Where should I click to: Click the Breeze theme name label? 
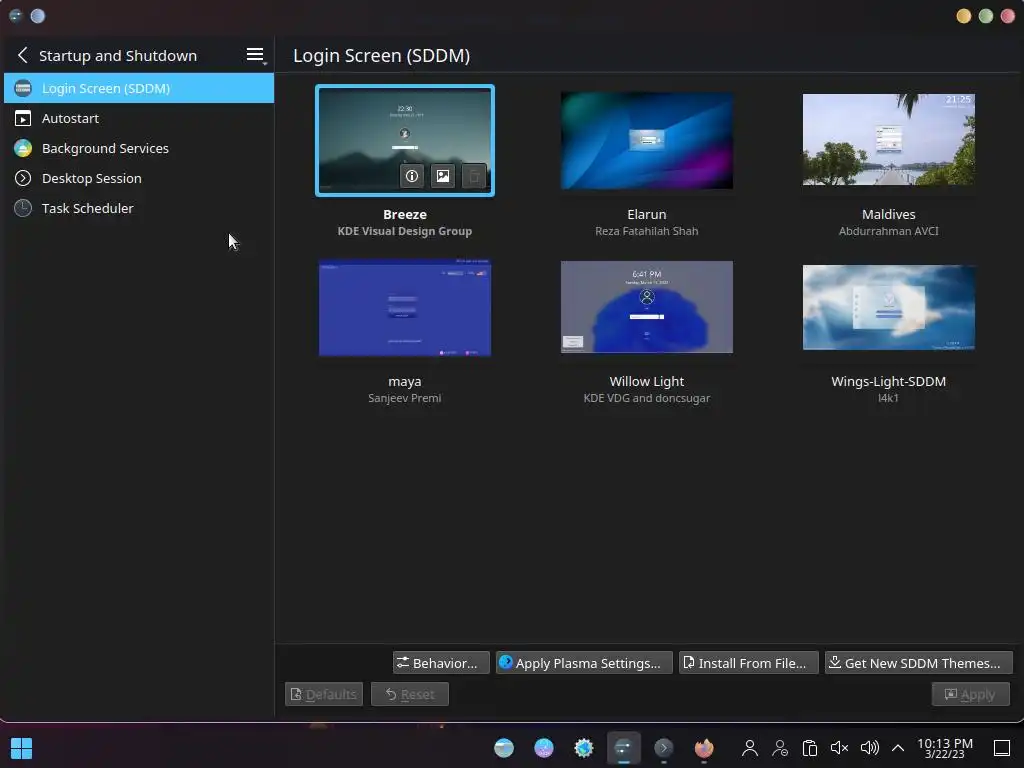(x=405, y=214)
